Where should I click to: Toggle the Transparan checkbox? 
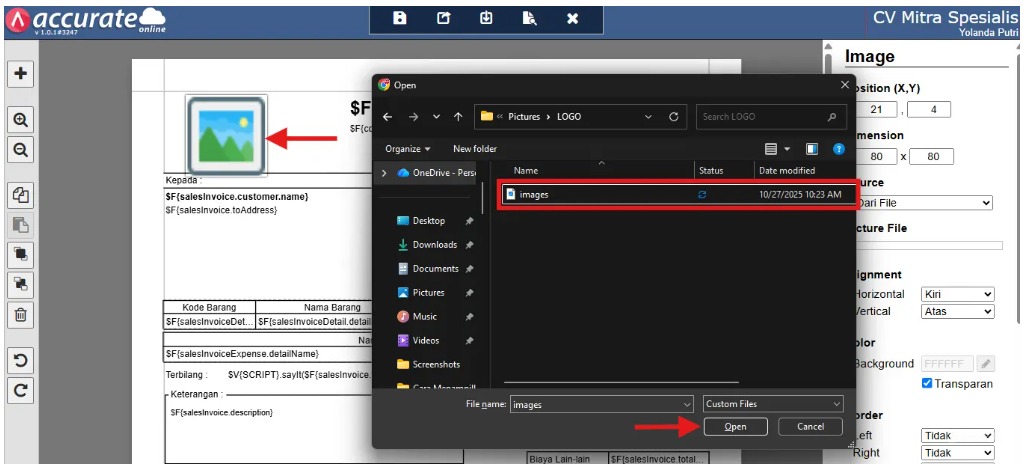tap(927, 383)
